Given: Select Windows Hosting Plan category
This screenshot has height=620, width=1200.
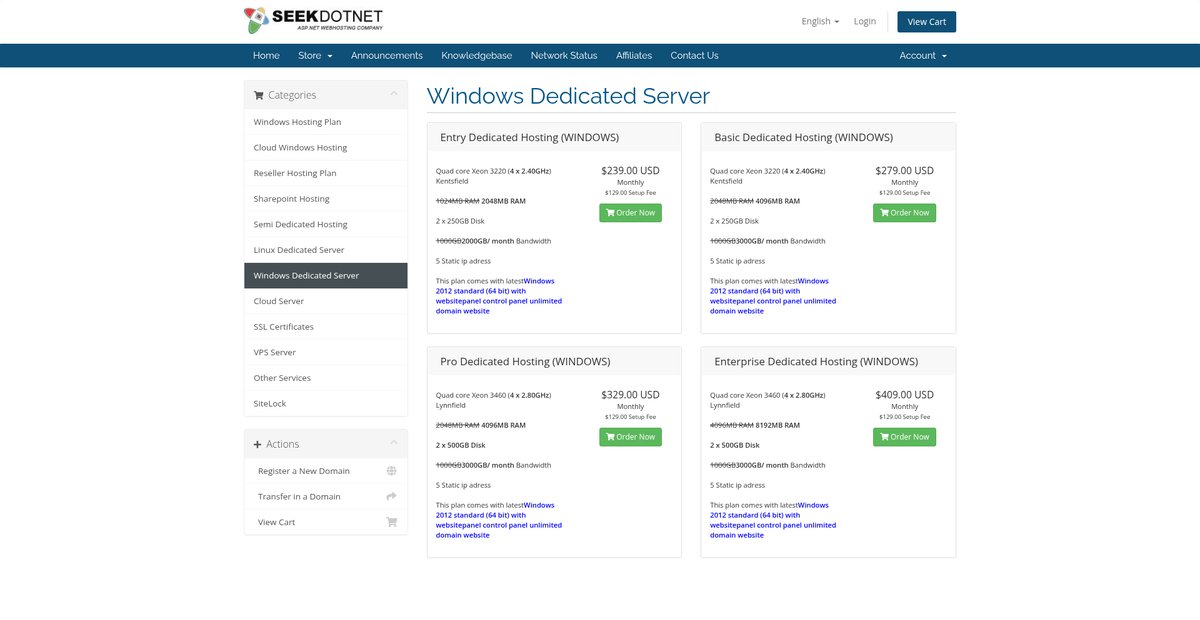Looking at the screenshot, I should pos(326,122).
